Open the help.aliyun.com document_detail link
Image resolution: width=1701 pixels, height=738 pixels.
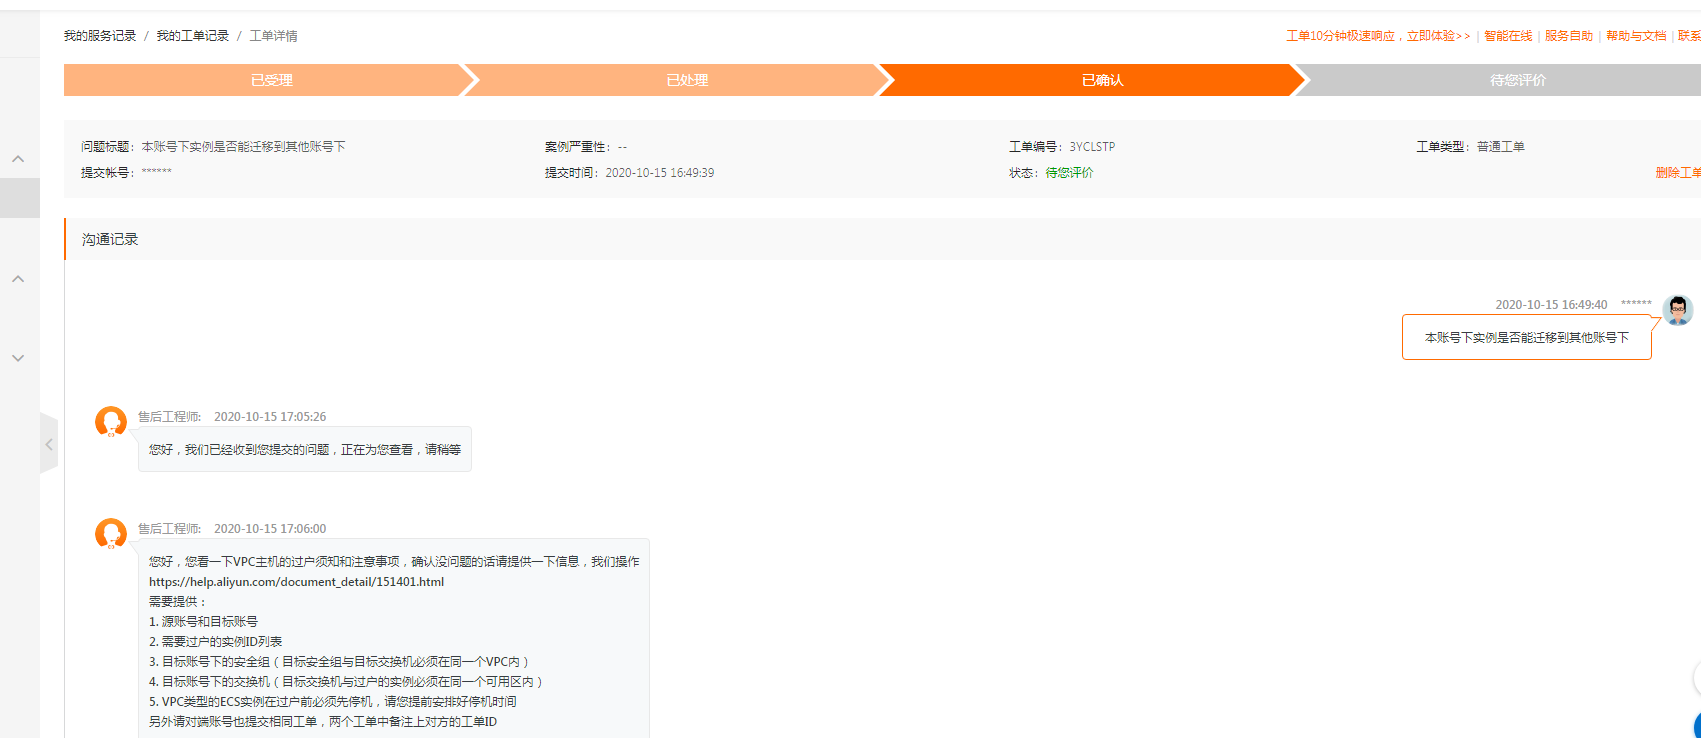[296, 582]
